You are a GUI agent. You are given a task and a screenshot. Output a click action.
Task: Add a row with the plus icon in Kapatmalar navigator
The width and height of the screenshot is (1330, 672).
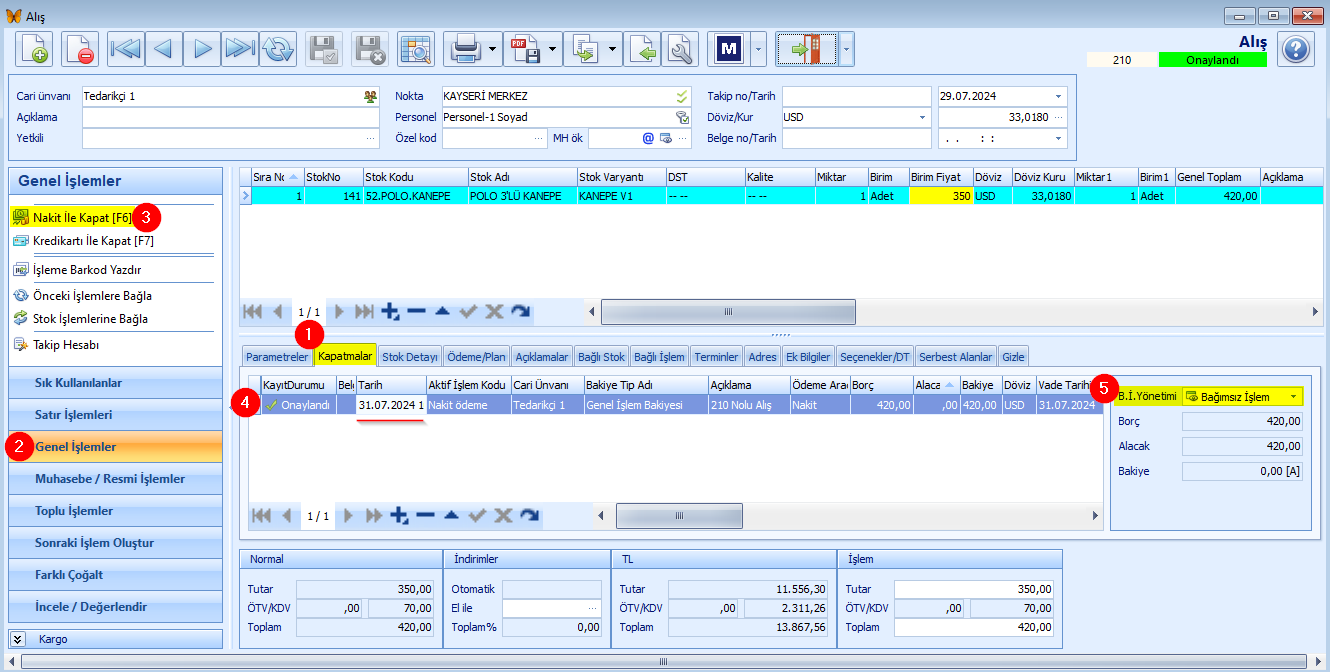coord(399,516)
